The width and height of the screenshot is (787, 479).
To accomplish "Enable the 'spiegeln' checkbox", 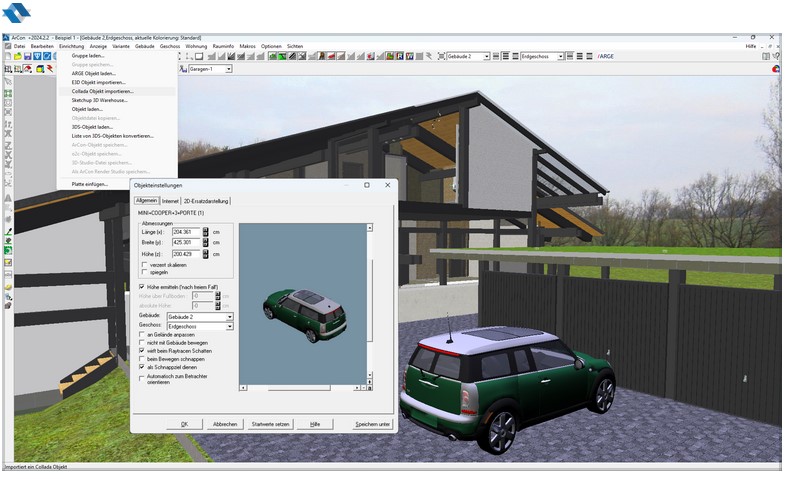I will [145, 272].
